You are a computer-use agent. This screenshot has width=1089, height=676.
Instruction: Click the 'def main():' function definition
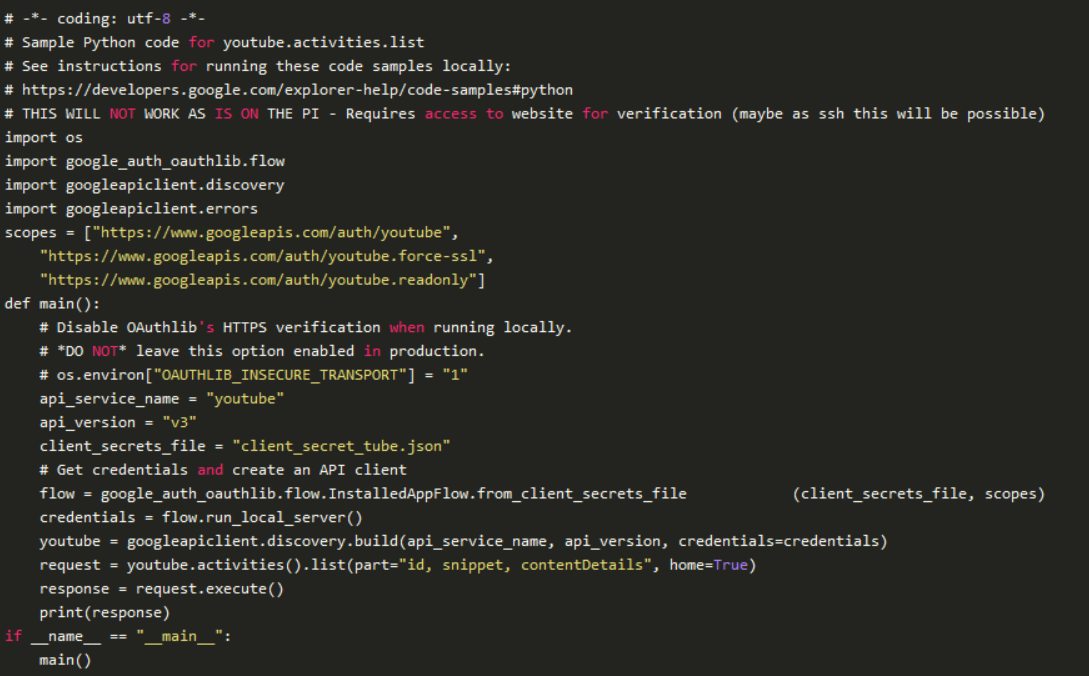pyautogui.click(x=52, y=304)
